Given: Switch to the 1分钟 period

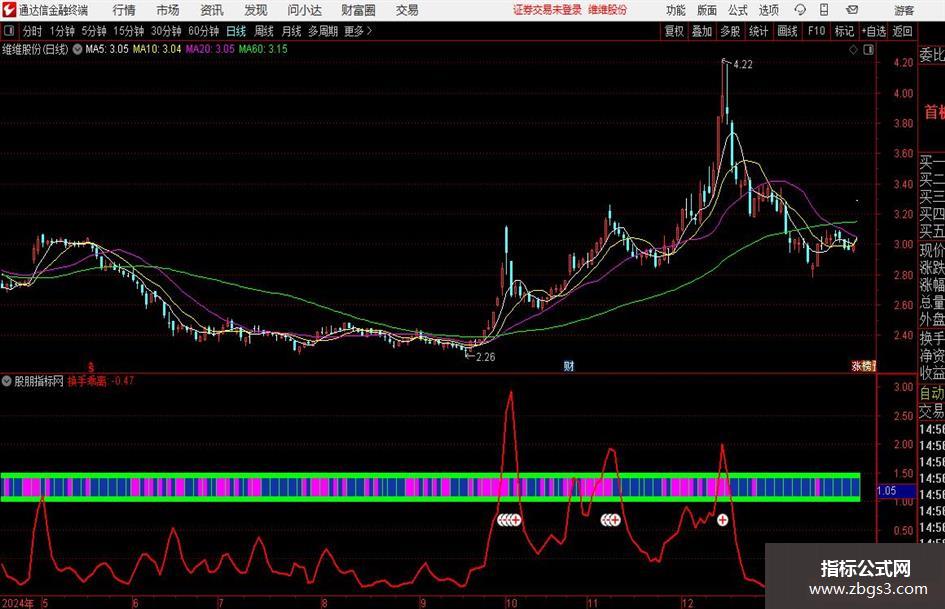Looking at the screenshot, I should coord(62,31).
